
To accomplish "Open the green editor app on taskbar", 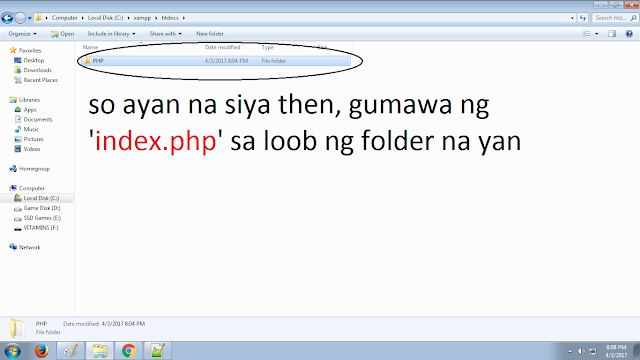I will 158,351.
